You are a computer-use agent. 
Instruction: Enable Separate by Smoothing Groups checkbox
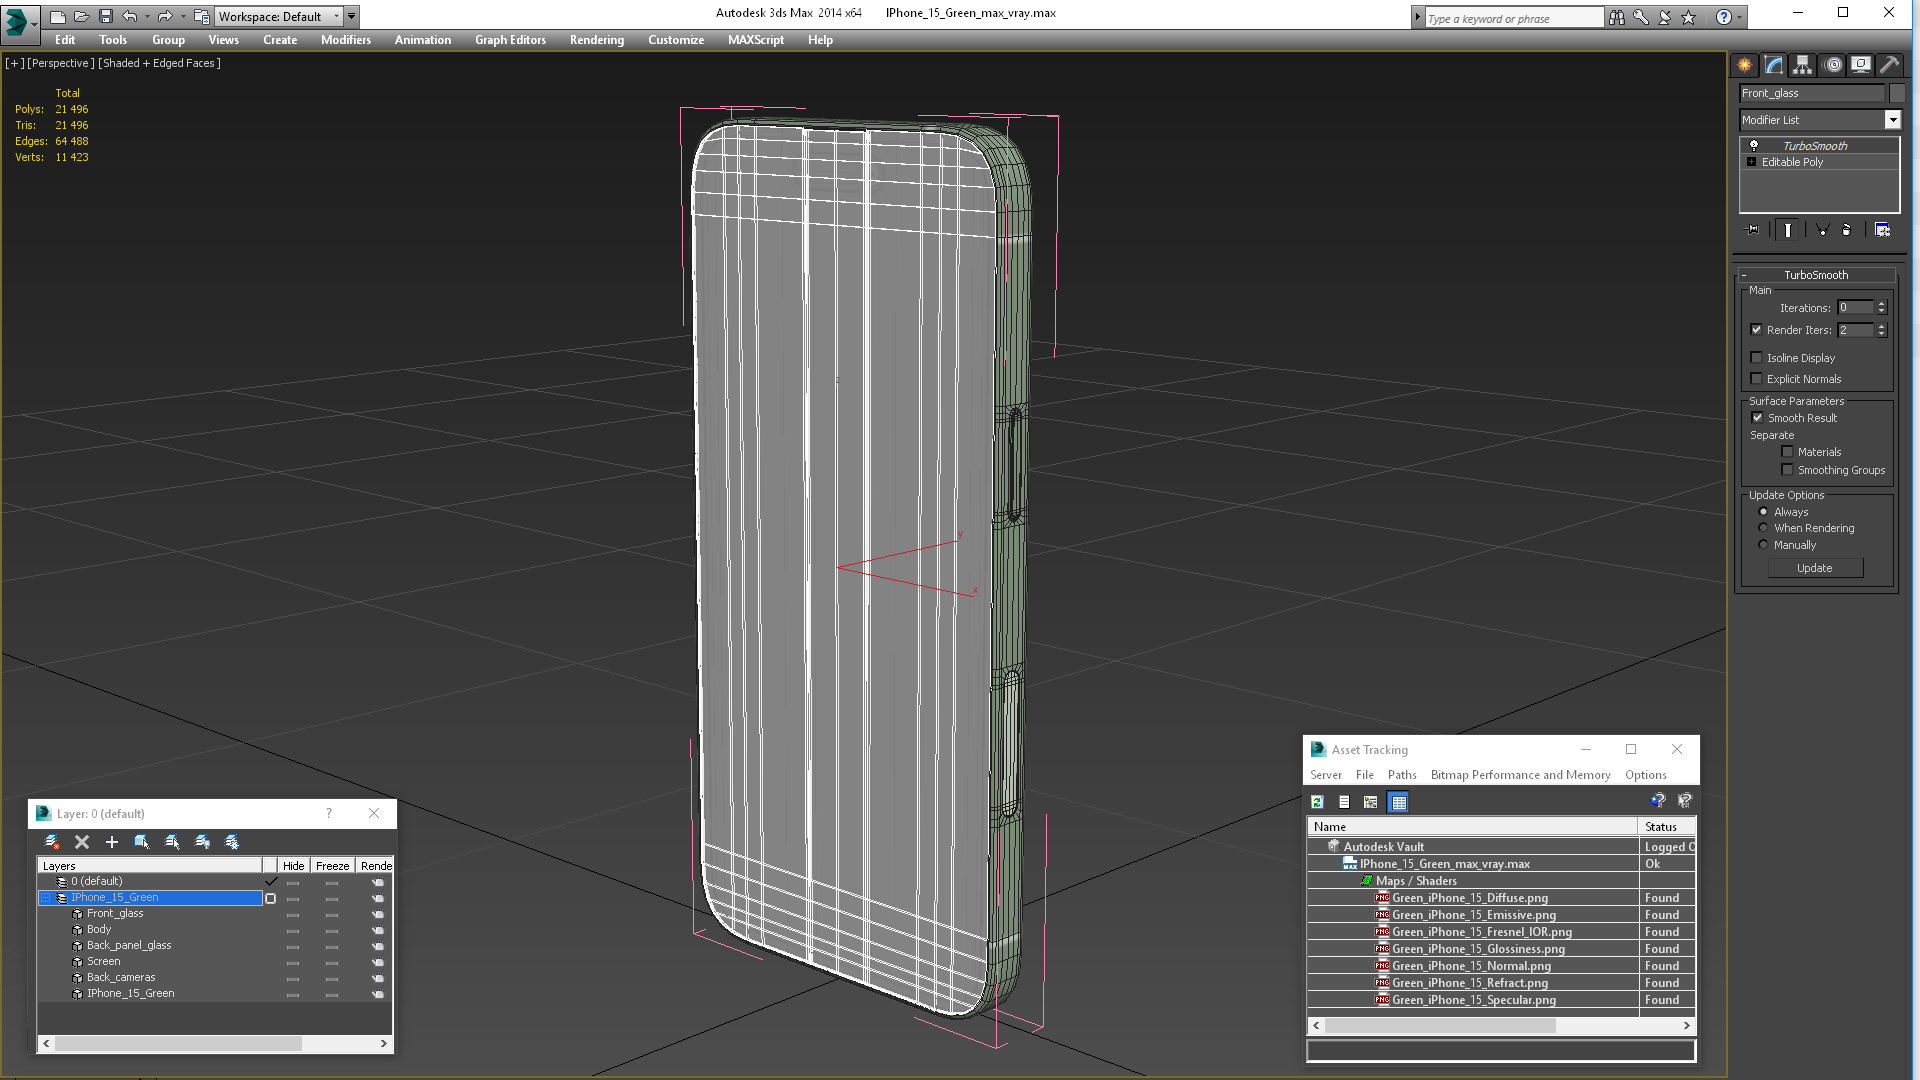(x=1787, y=470)
